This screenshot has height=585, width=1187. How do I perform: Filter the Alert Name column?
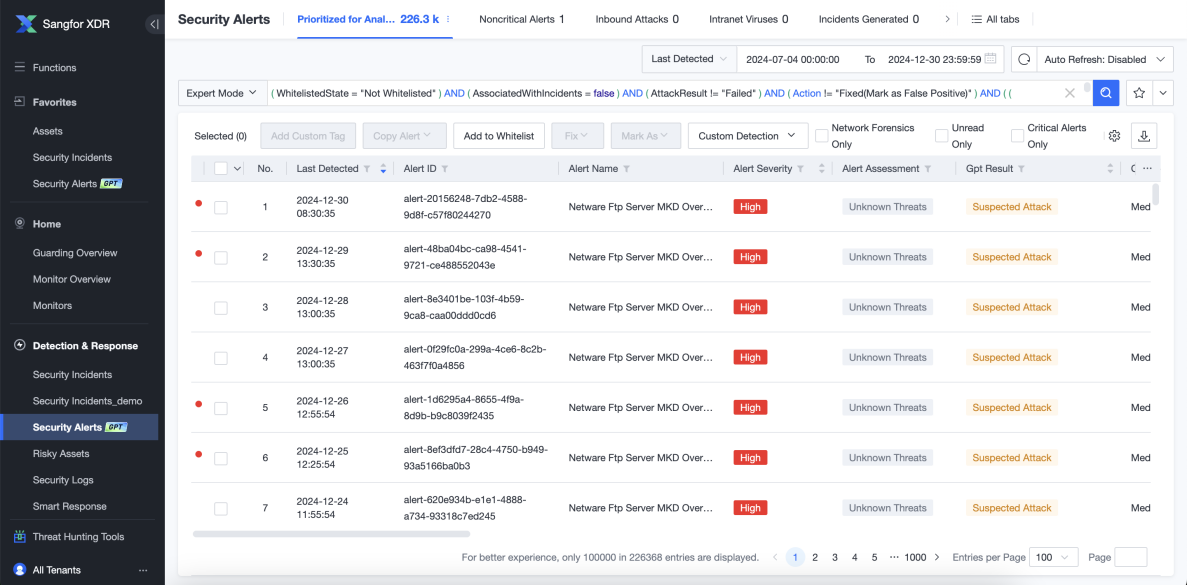point(626,169)
